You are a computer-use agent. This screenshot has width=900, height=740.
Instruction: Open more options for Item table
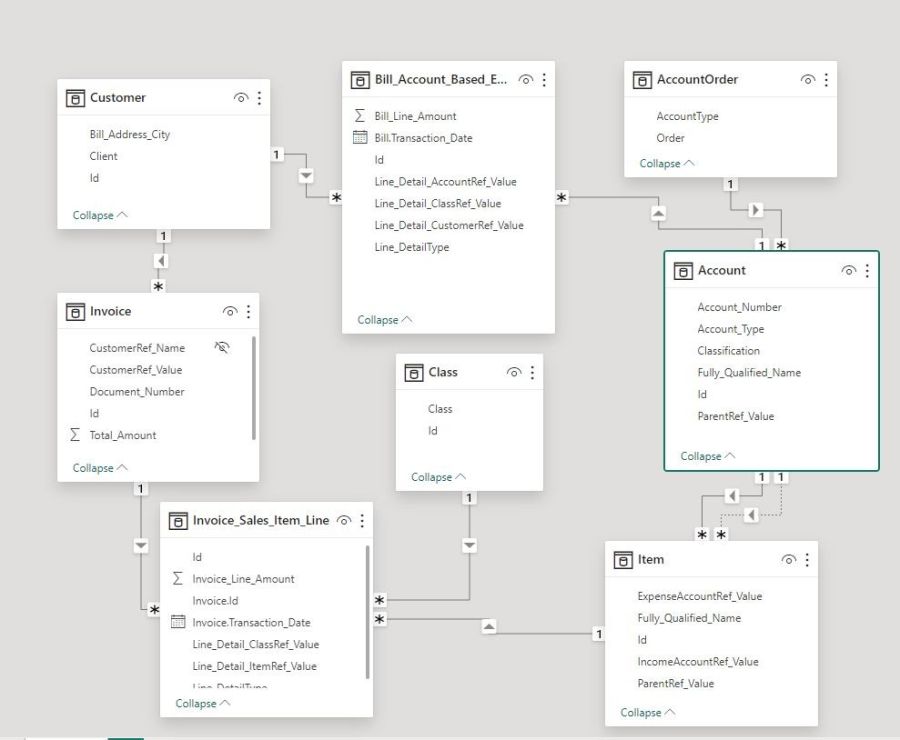point(807,560)
